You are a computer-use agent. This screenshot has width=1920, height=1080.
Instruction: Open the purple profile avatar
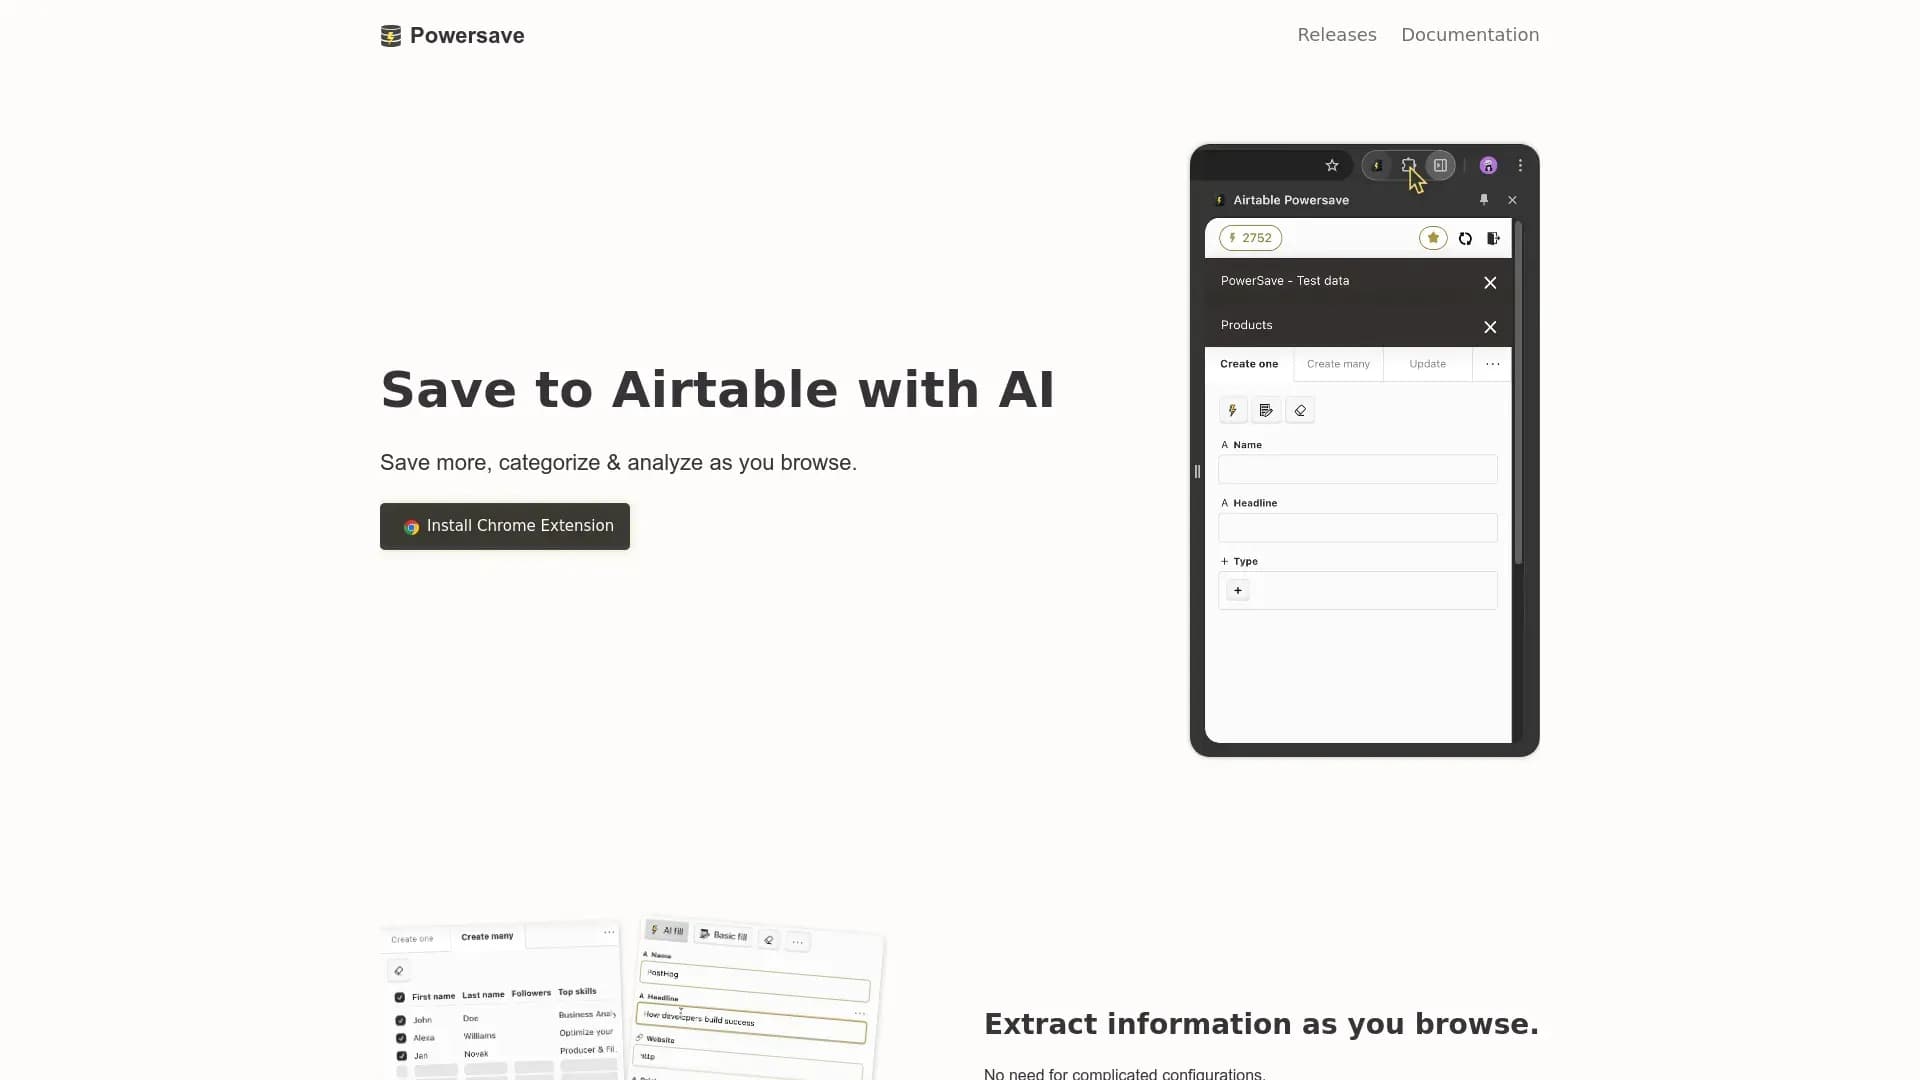pyautogui.click(x=1488, y=166)
